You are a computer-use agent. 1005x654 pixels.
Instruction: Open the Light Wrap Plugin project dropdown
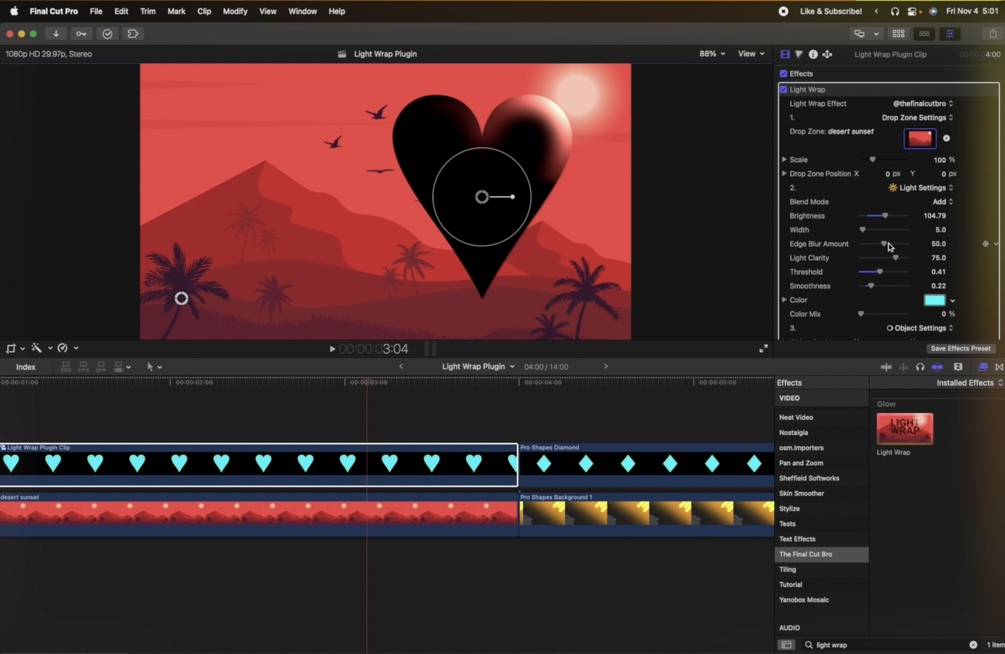(x=478, y=367)
